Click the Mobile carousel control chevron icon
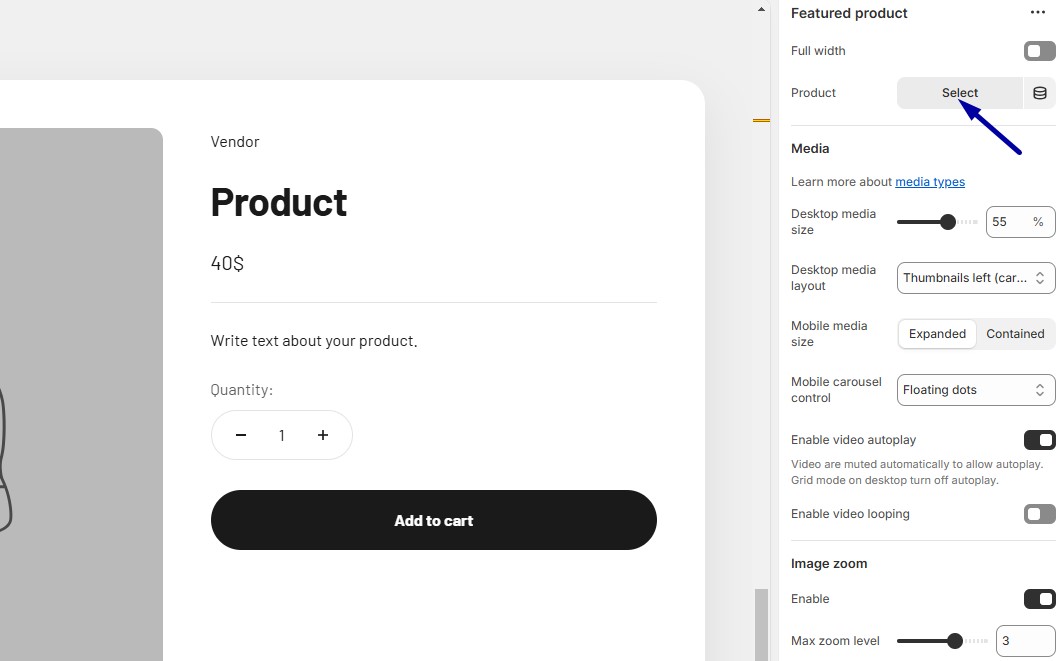Image resolution: width=1064 pixels, height=661 pixels. click(1040, 389)
